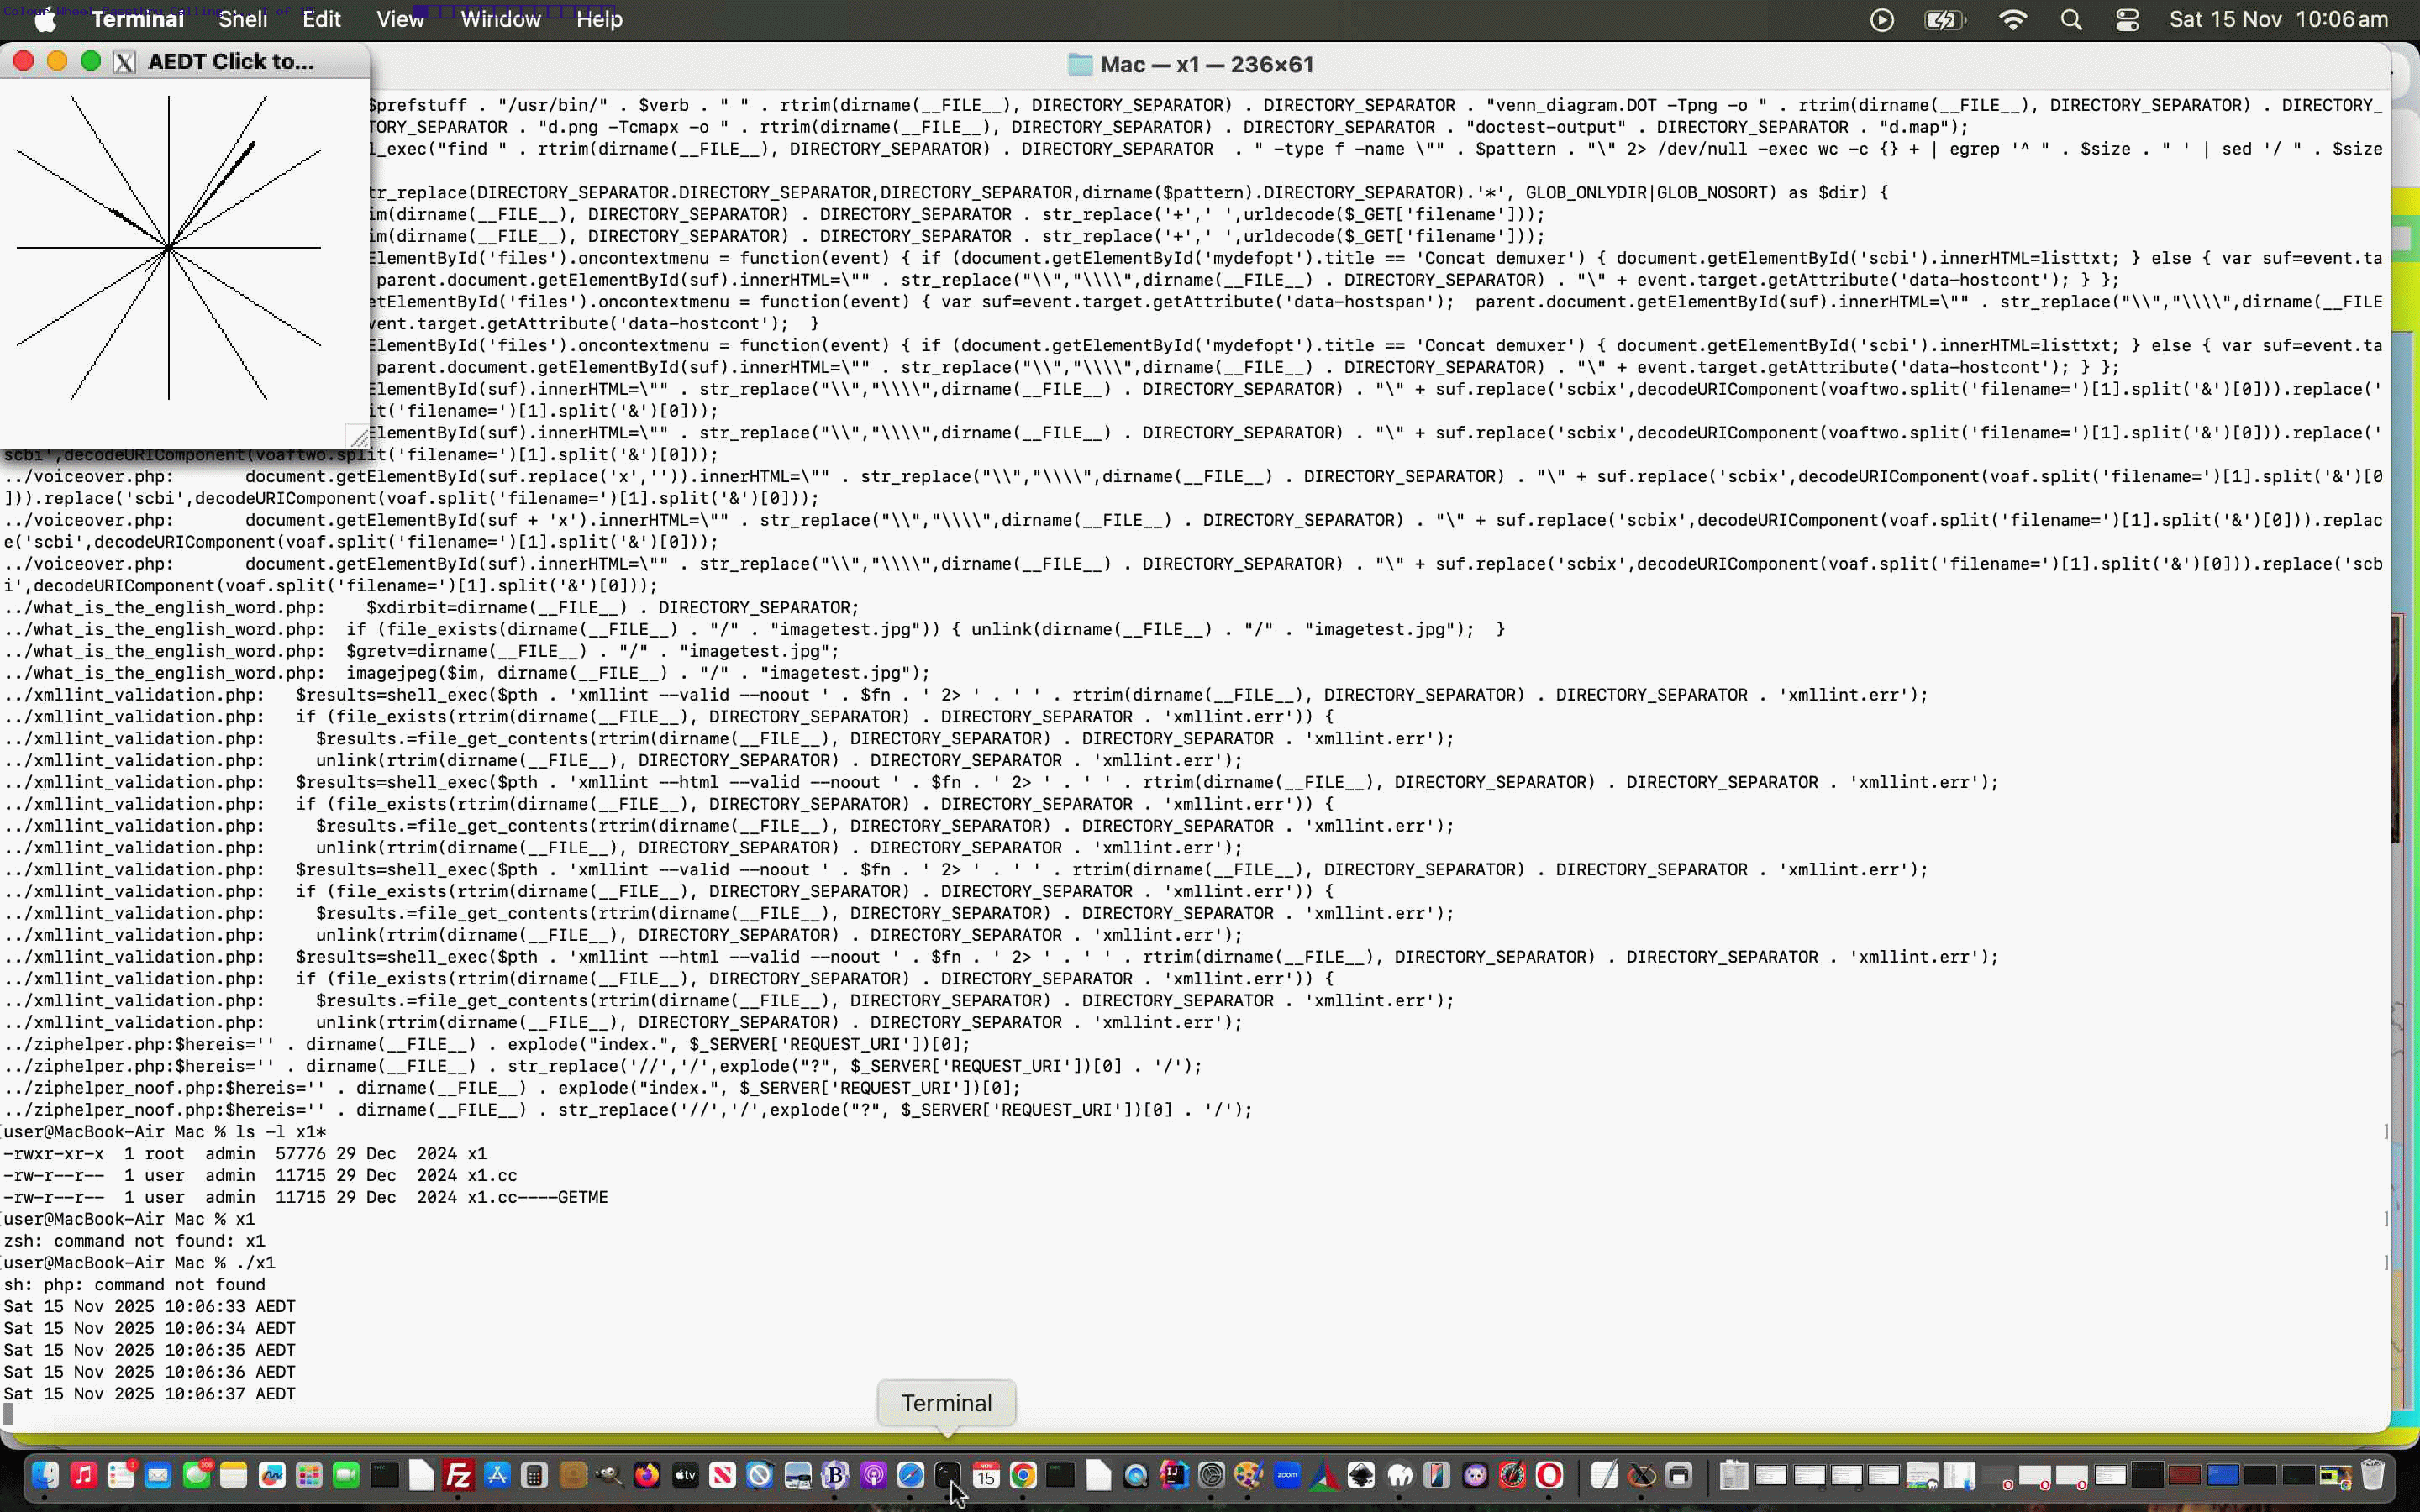Open FileZilla from the Dock

pos(459,1475)
